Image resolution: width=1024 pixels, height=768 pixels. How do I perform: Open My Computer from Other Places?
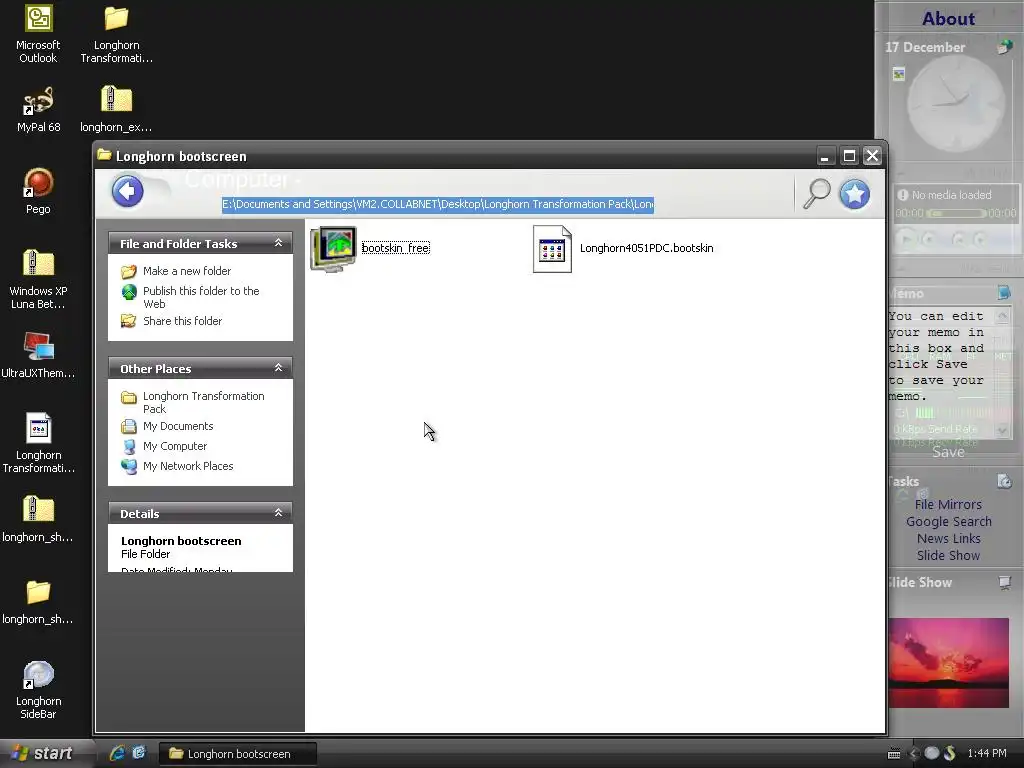(174, 446)
